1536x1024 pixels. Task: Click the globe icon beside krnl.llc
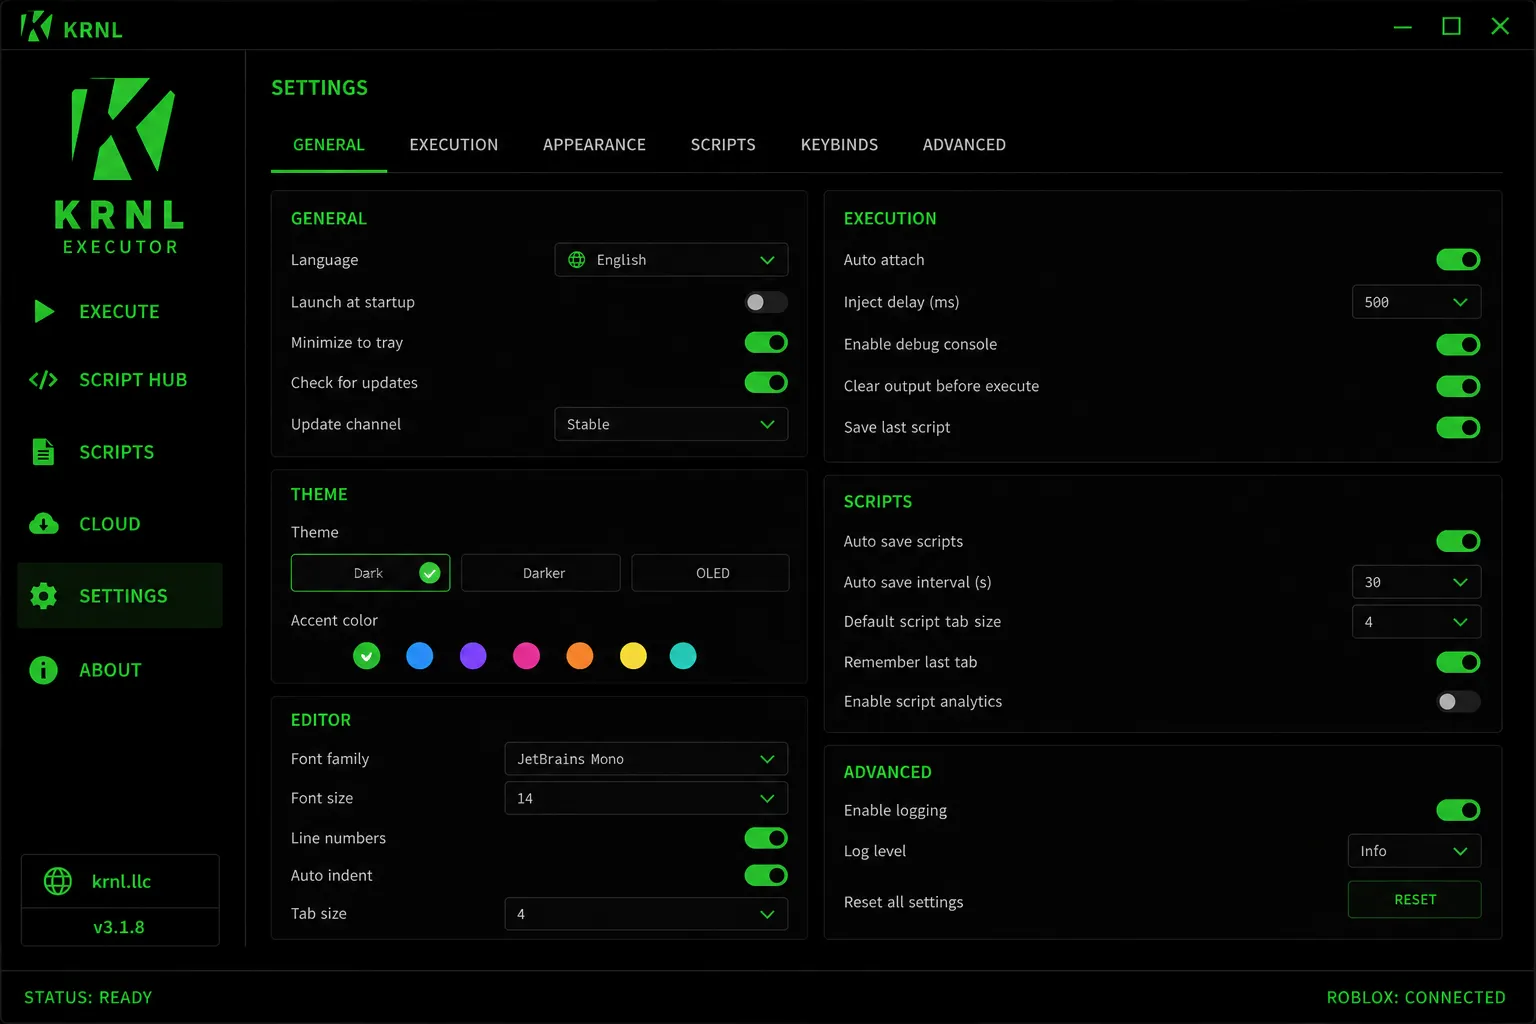click(x=58, y=881)
